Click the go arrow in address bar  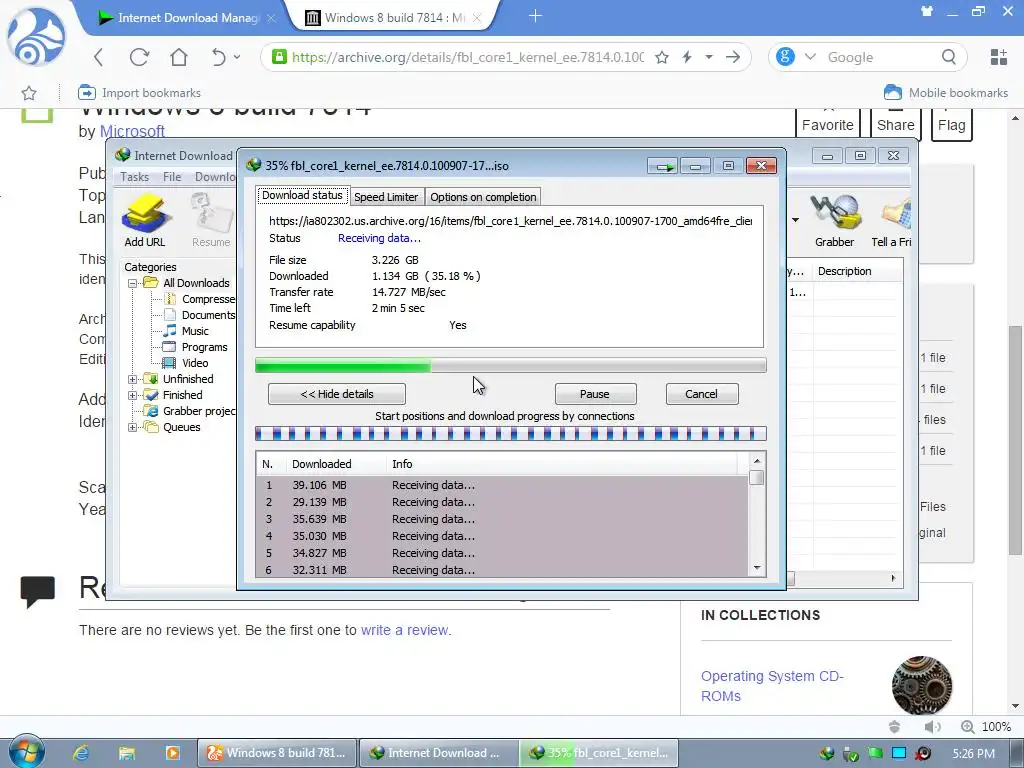tap(733, 57)
